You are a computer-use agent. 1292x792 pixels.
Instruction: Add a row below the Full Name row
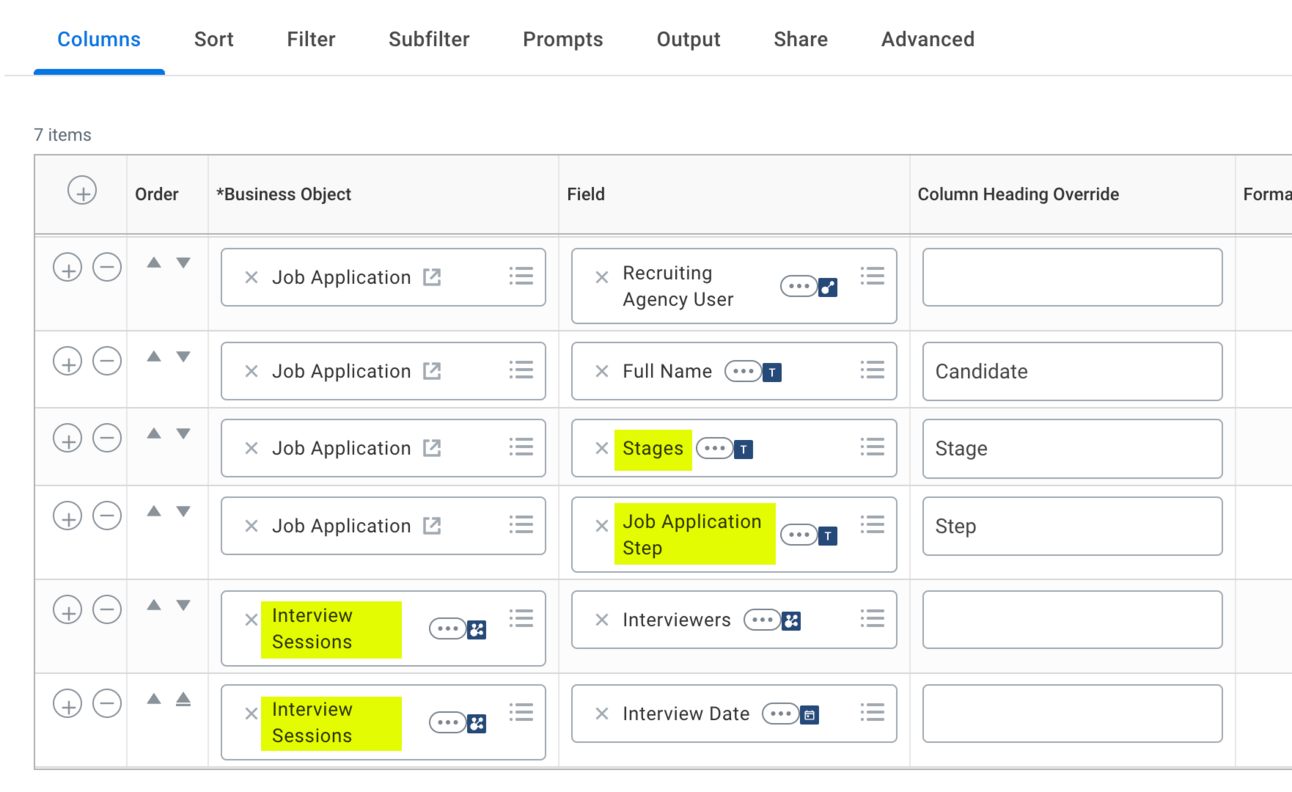(67, 362)
